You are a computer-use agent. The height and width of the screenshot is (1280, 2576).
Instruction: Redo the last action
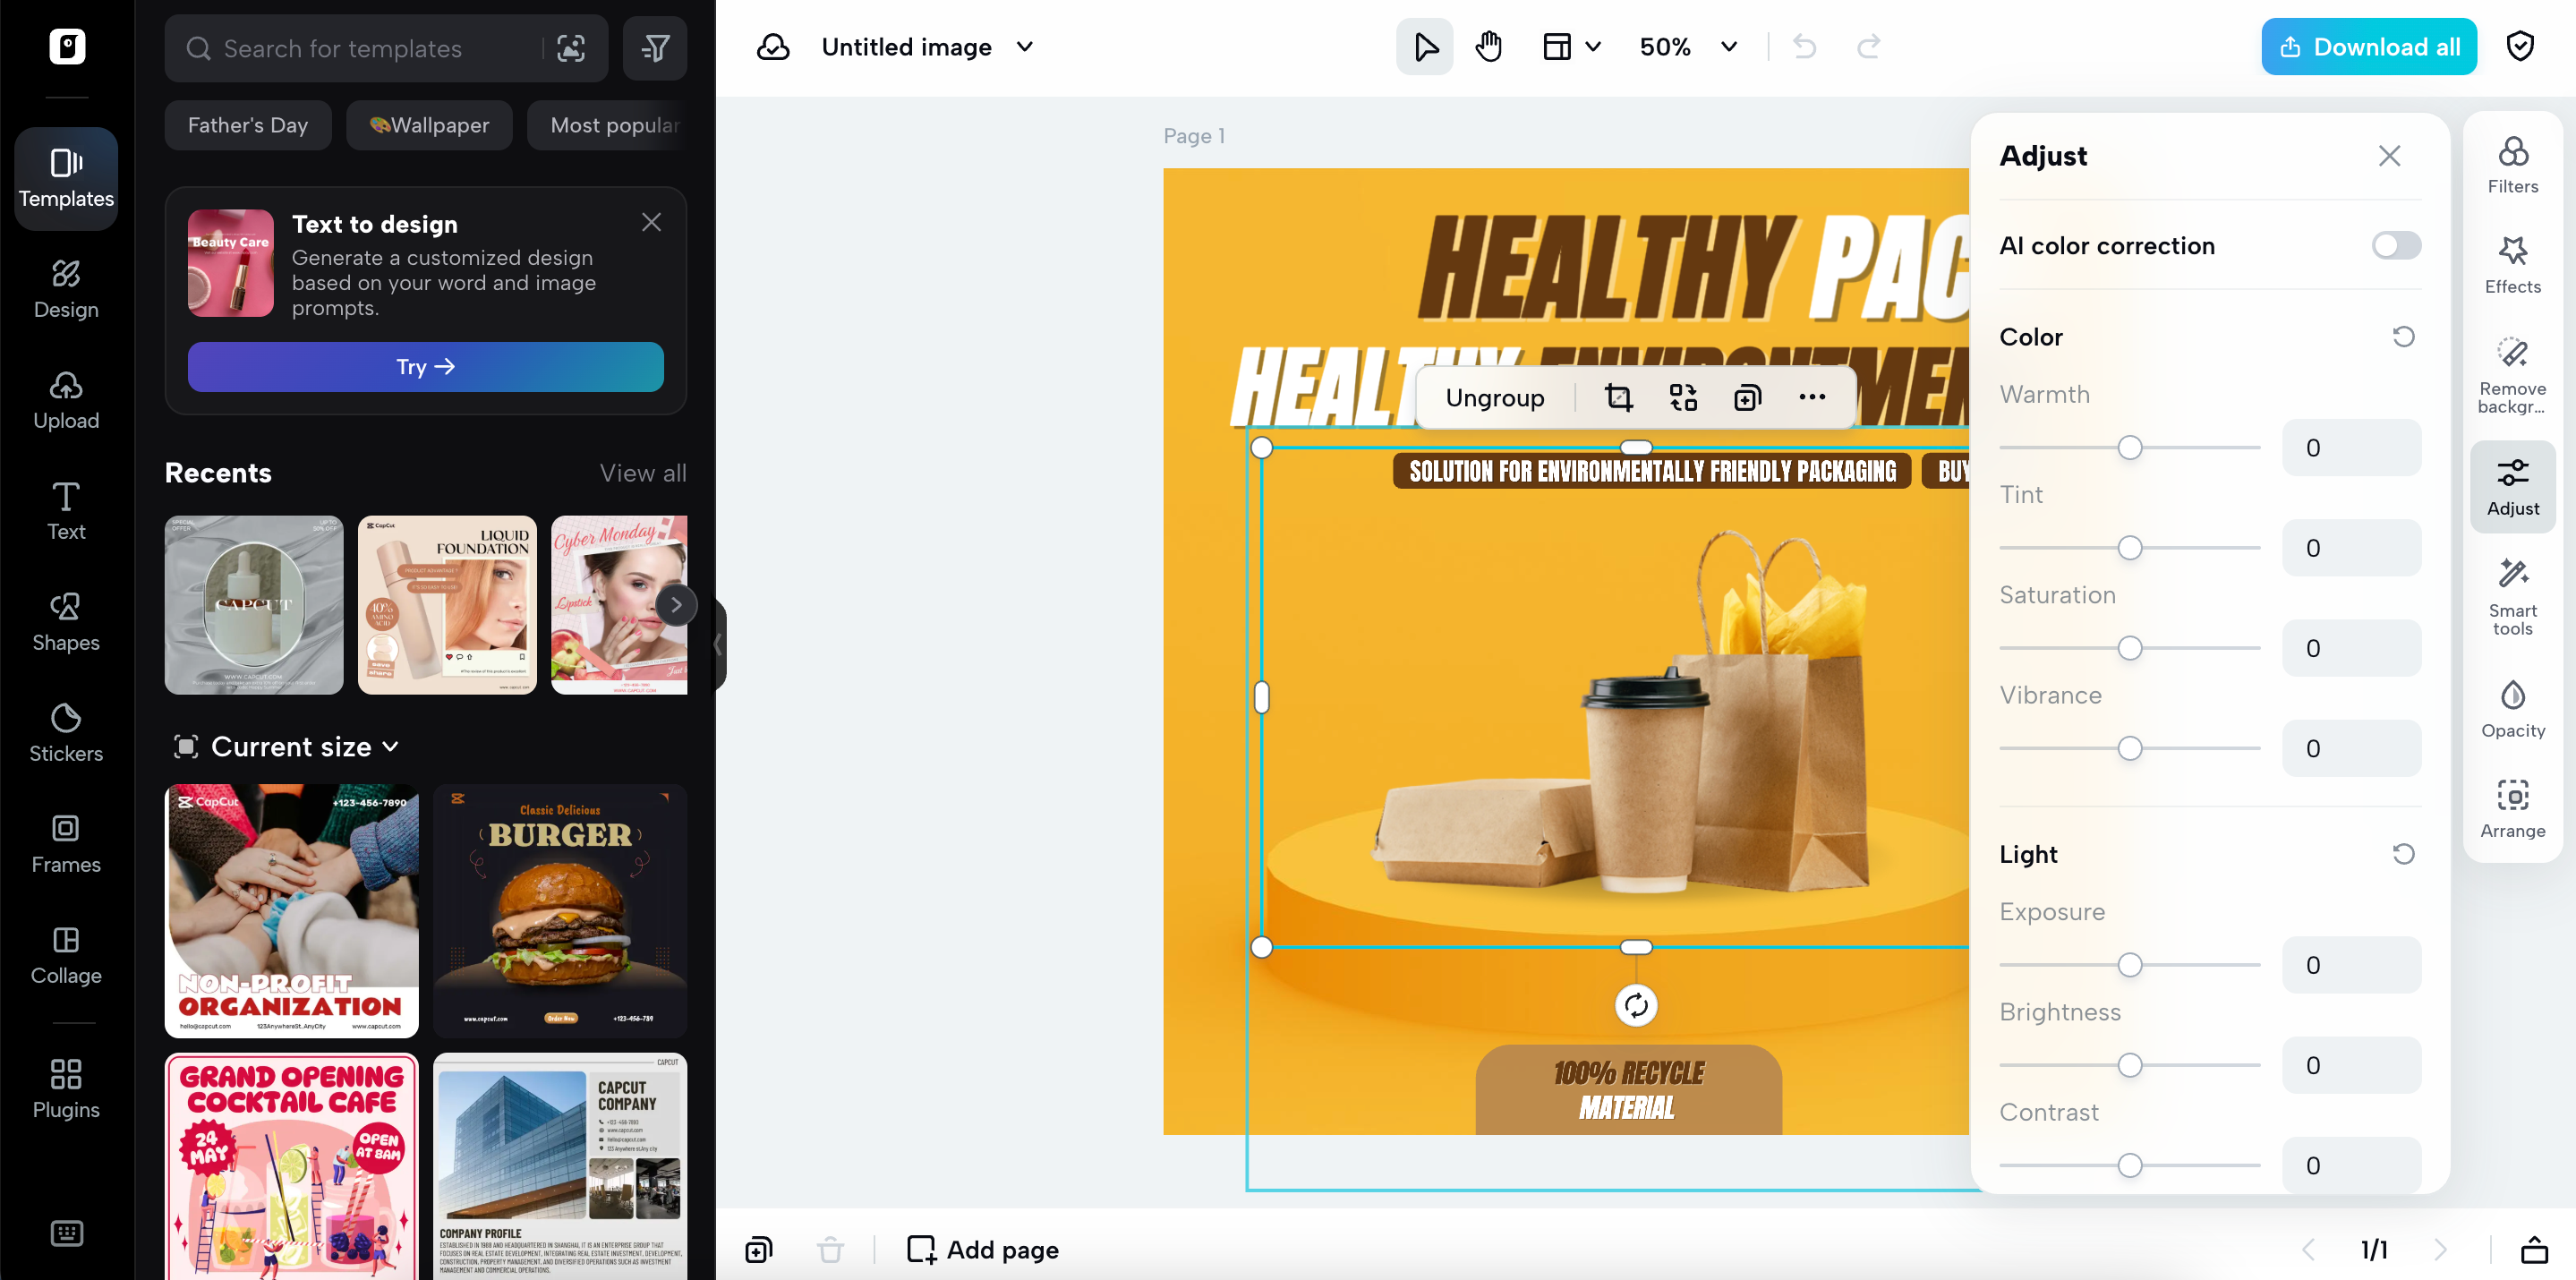tap(1868, 47)
